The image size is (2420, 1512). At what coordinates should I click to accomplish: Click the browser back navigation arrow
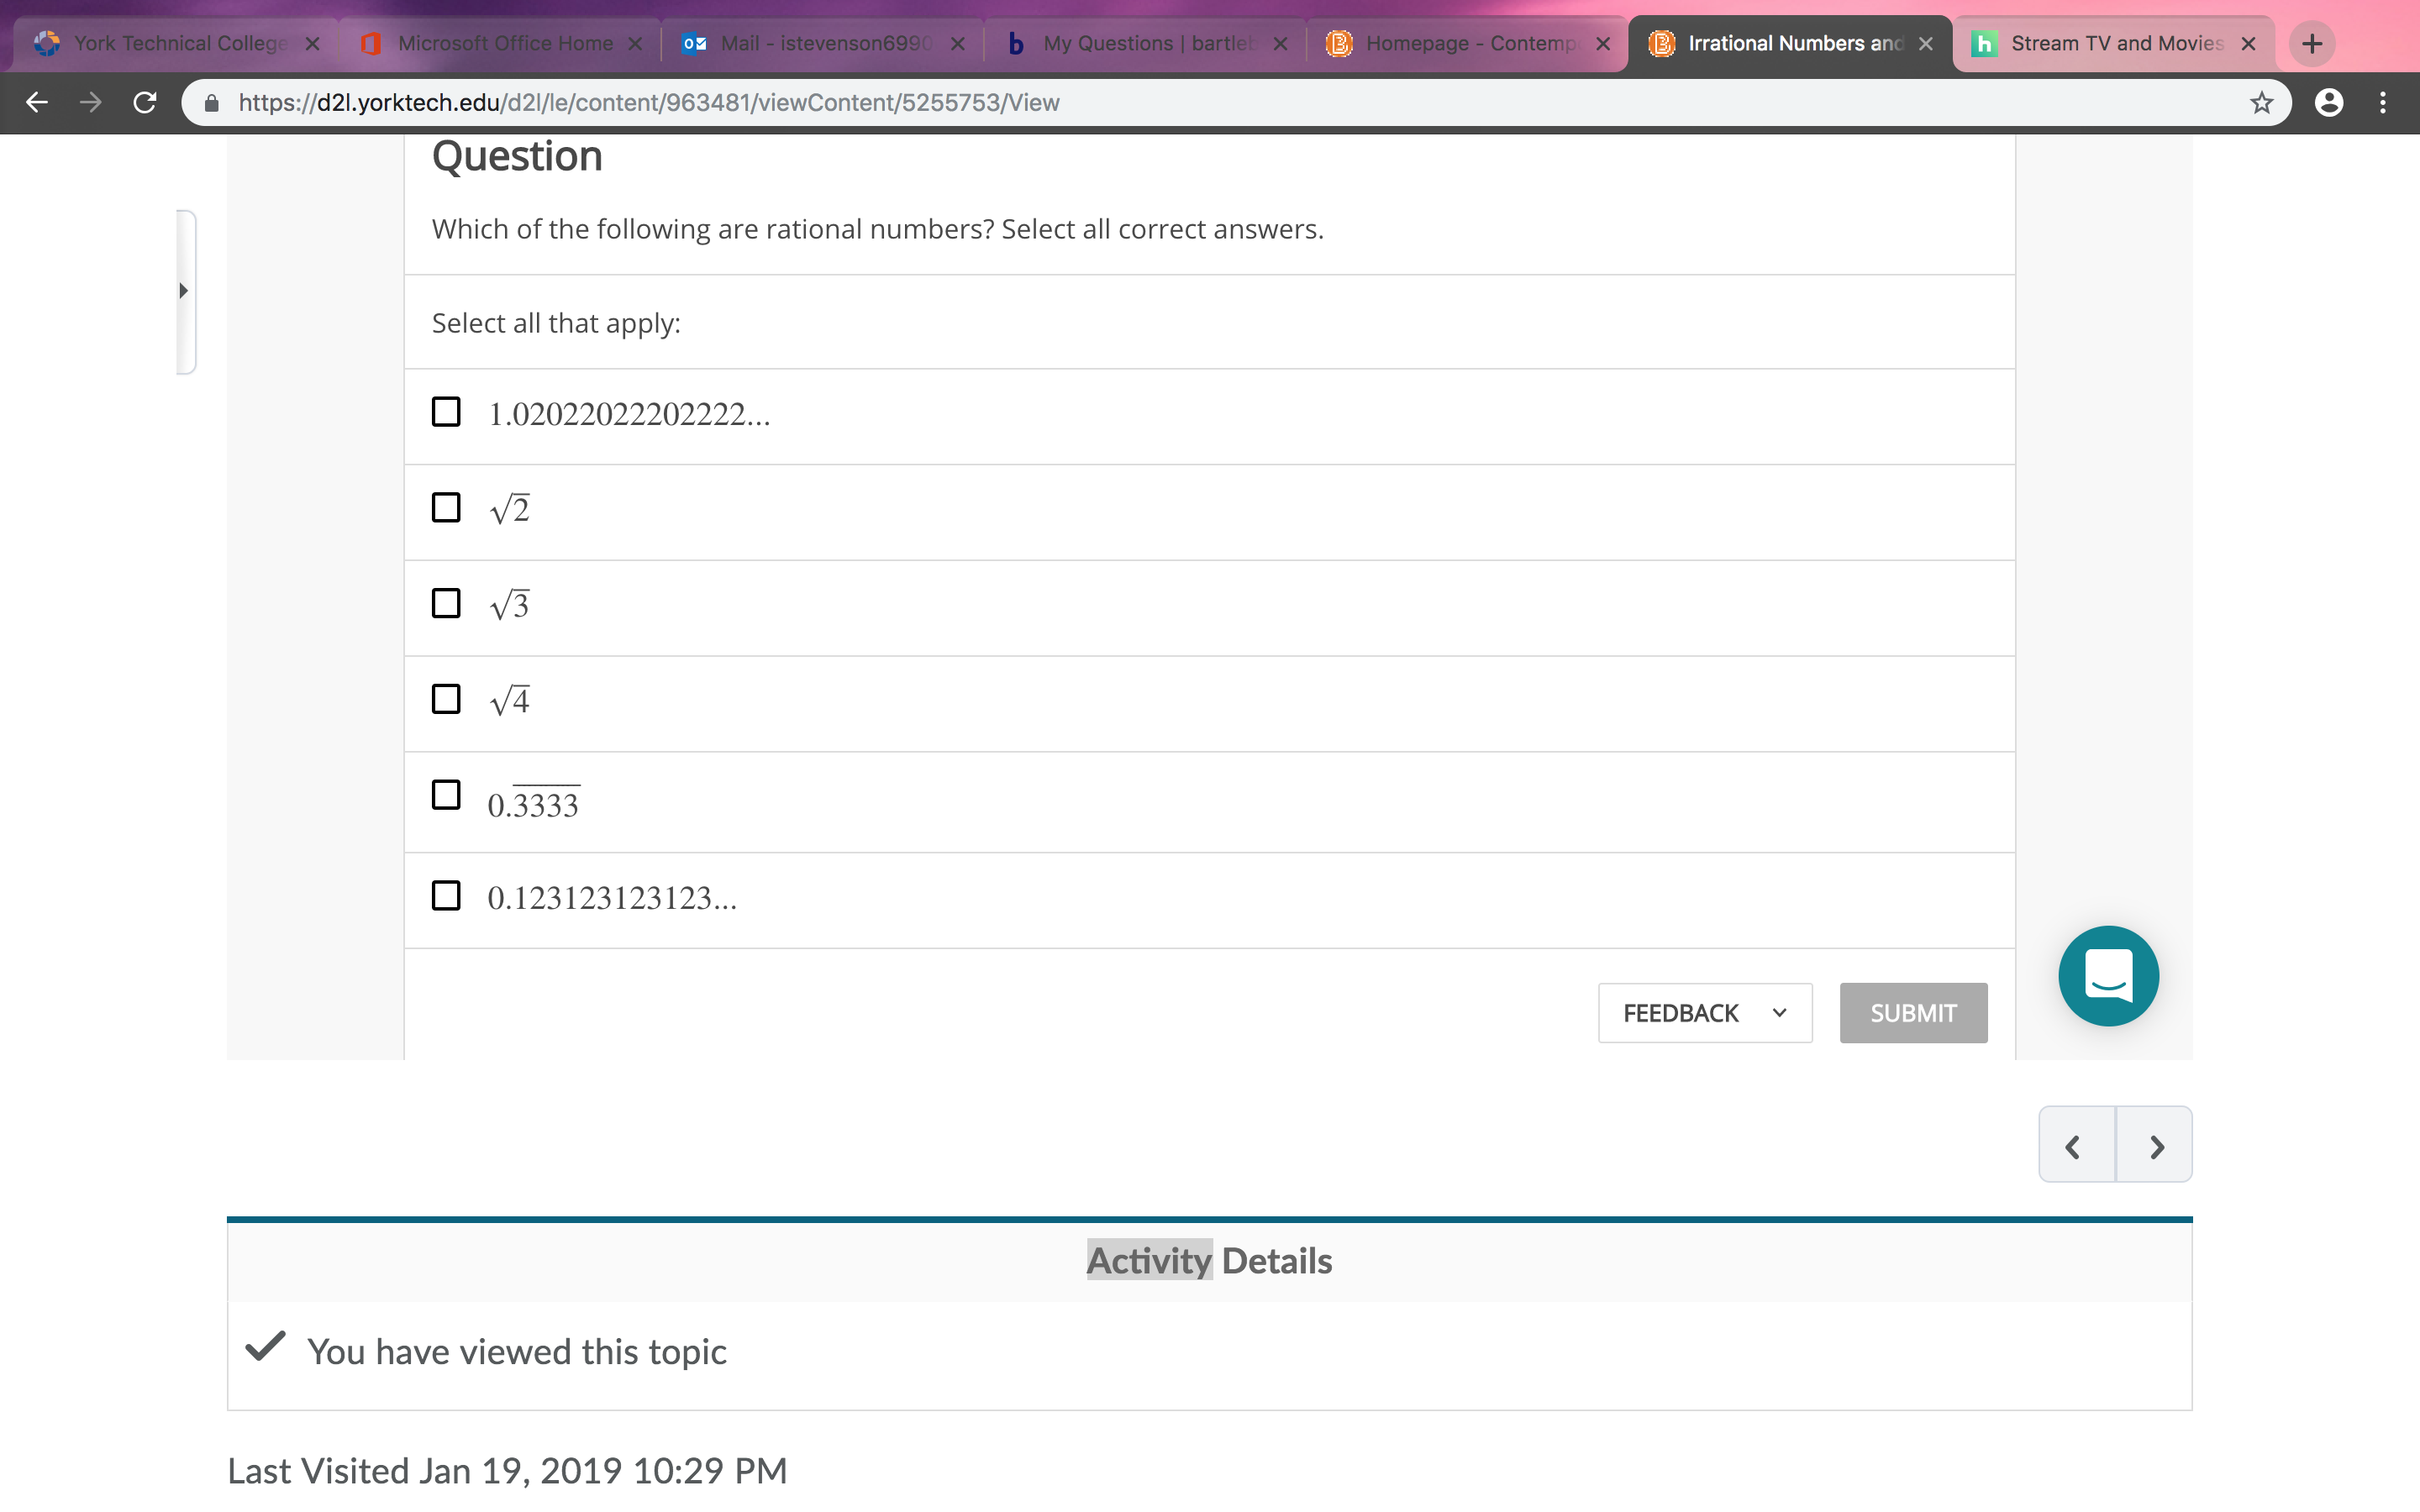click(x=37, y=101)
